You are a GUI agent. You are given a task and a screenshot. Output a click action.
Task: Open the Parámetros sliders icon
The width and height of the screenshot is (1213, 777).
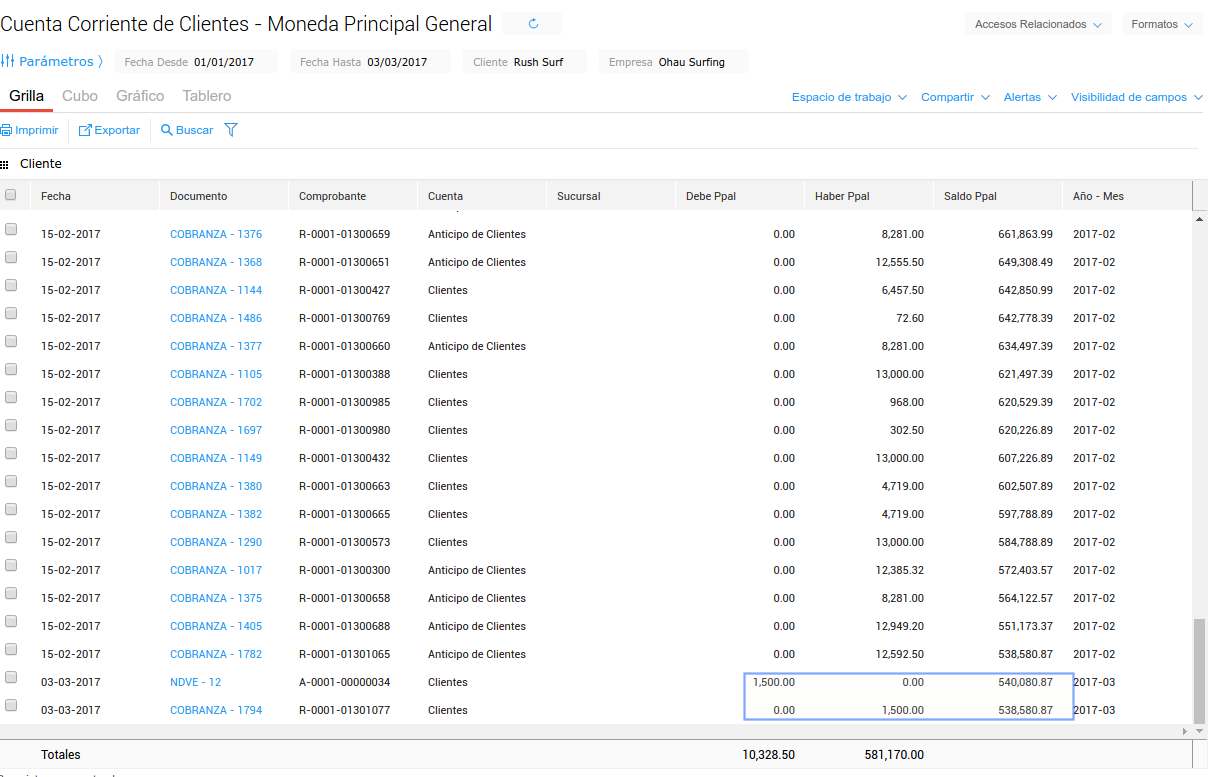pos(8,62)
